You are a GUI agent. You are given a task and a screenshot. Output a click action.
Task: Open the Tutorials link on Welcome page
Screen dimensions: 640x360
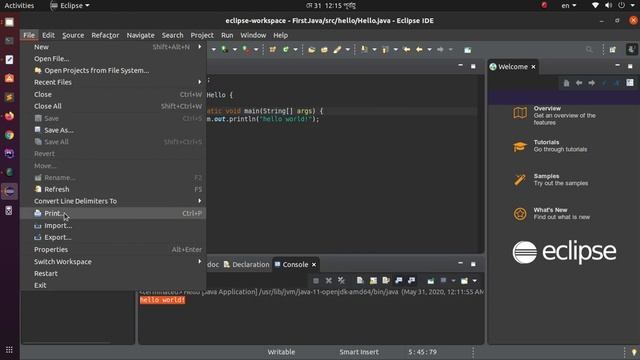tap(546, 142)
